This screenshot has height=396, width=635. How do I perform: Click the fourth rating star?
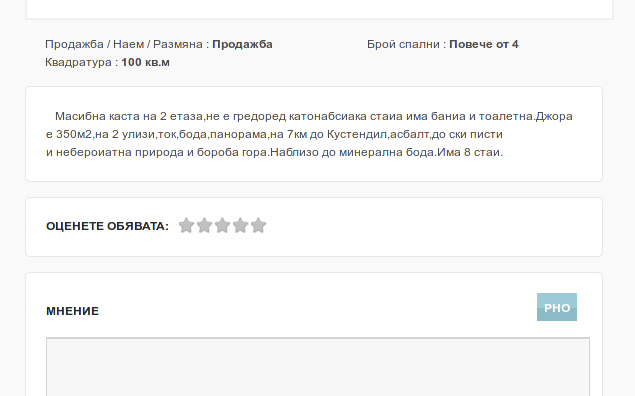point(241,226)
